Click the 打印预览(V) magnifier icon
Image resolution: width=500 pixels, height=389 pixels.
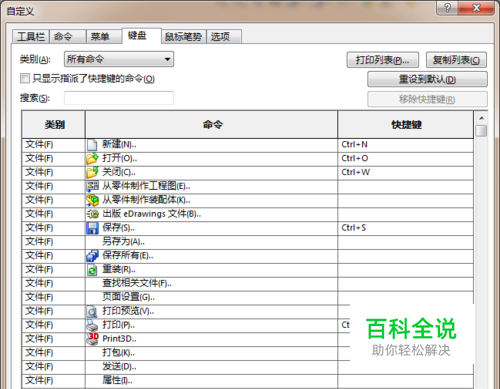(x=92, y=311)
